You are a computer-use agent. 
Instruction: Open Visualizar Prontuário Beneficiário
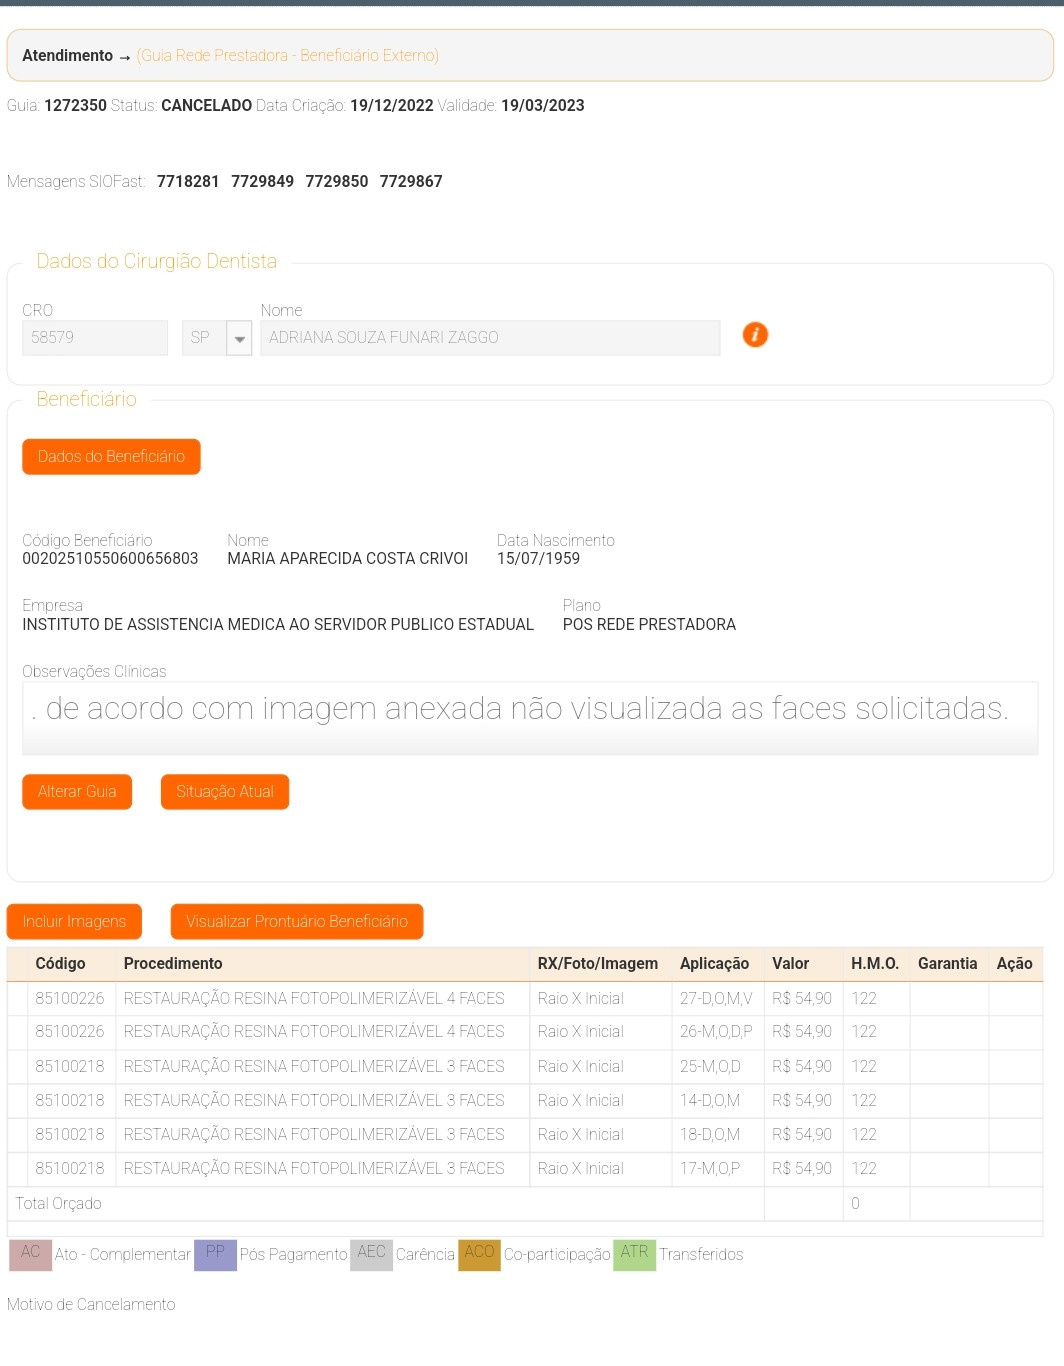tap(296, 922)
